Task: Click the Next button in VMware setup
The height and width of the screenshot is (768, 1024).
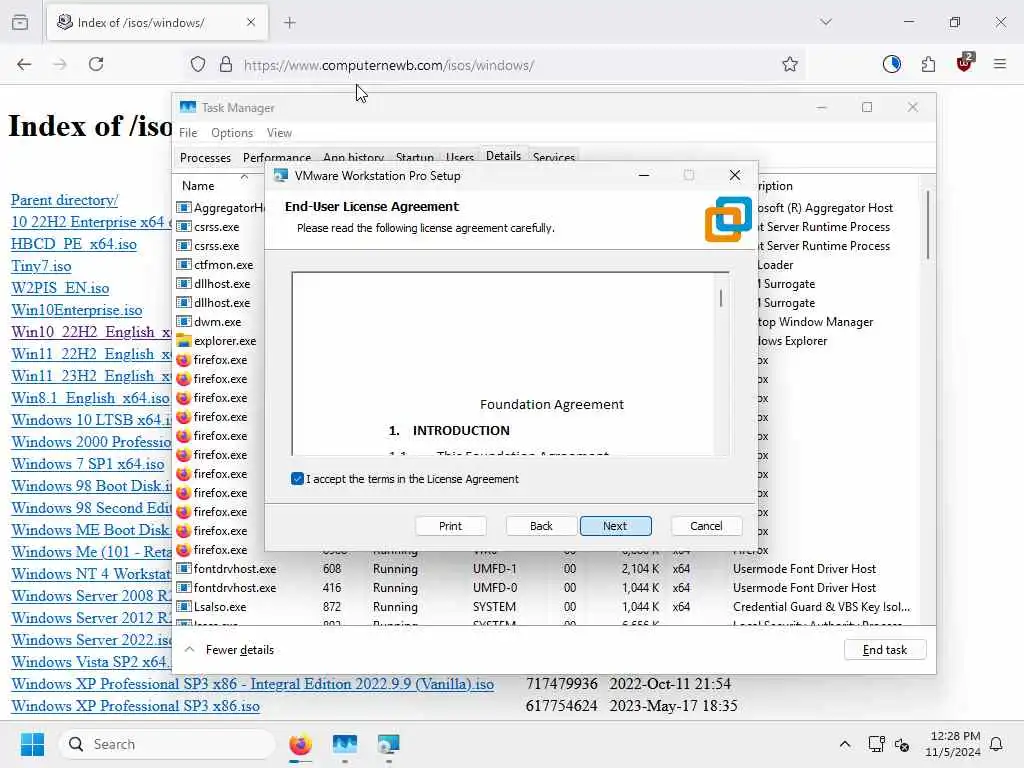Action: pyautogui.click(x=615, y=526)
